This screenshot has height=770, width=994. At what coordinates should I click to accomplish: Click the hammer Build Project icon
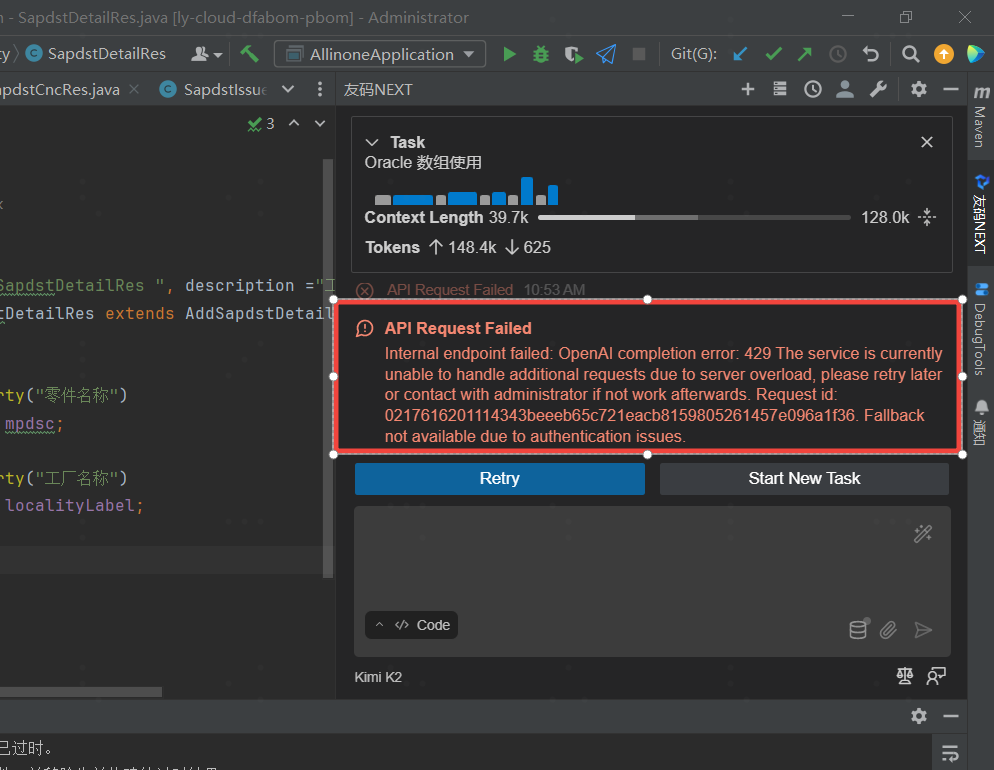point(249,54)
